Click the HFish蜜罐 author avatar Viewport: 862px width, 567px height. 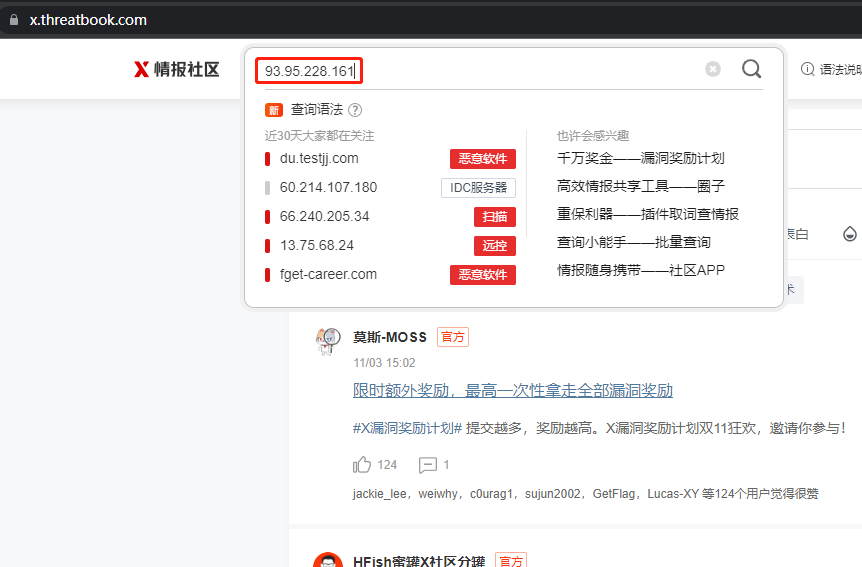[x=328, y=560]
